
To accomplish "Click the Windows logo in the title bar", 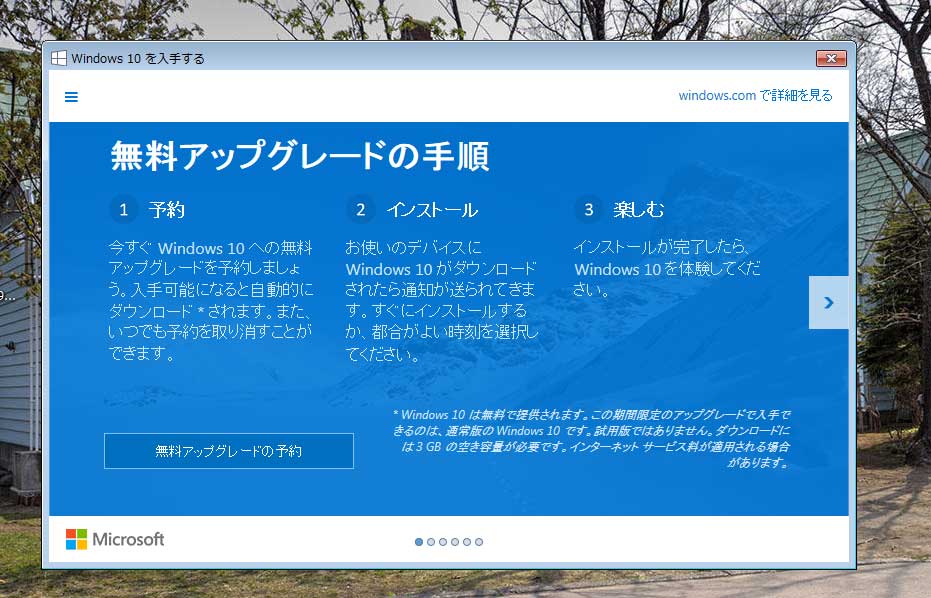I will point(59,58).
